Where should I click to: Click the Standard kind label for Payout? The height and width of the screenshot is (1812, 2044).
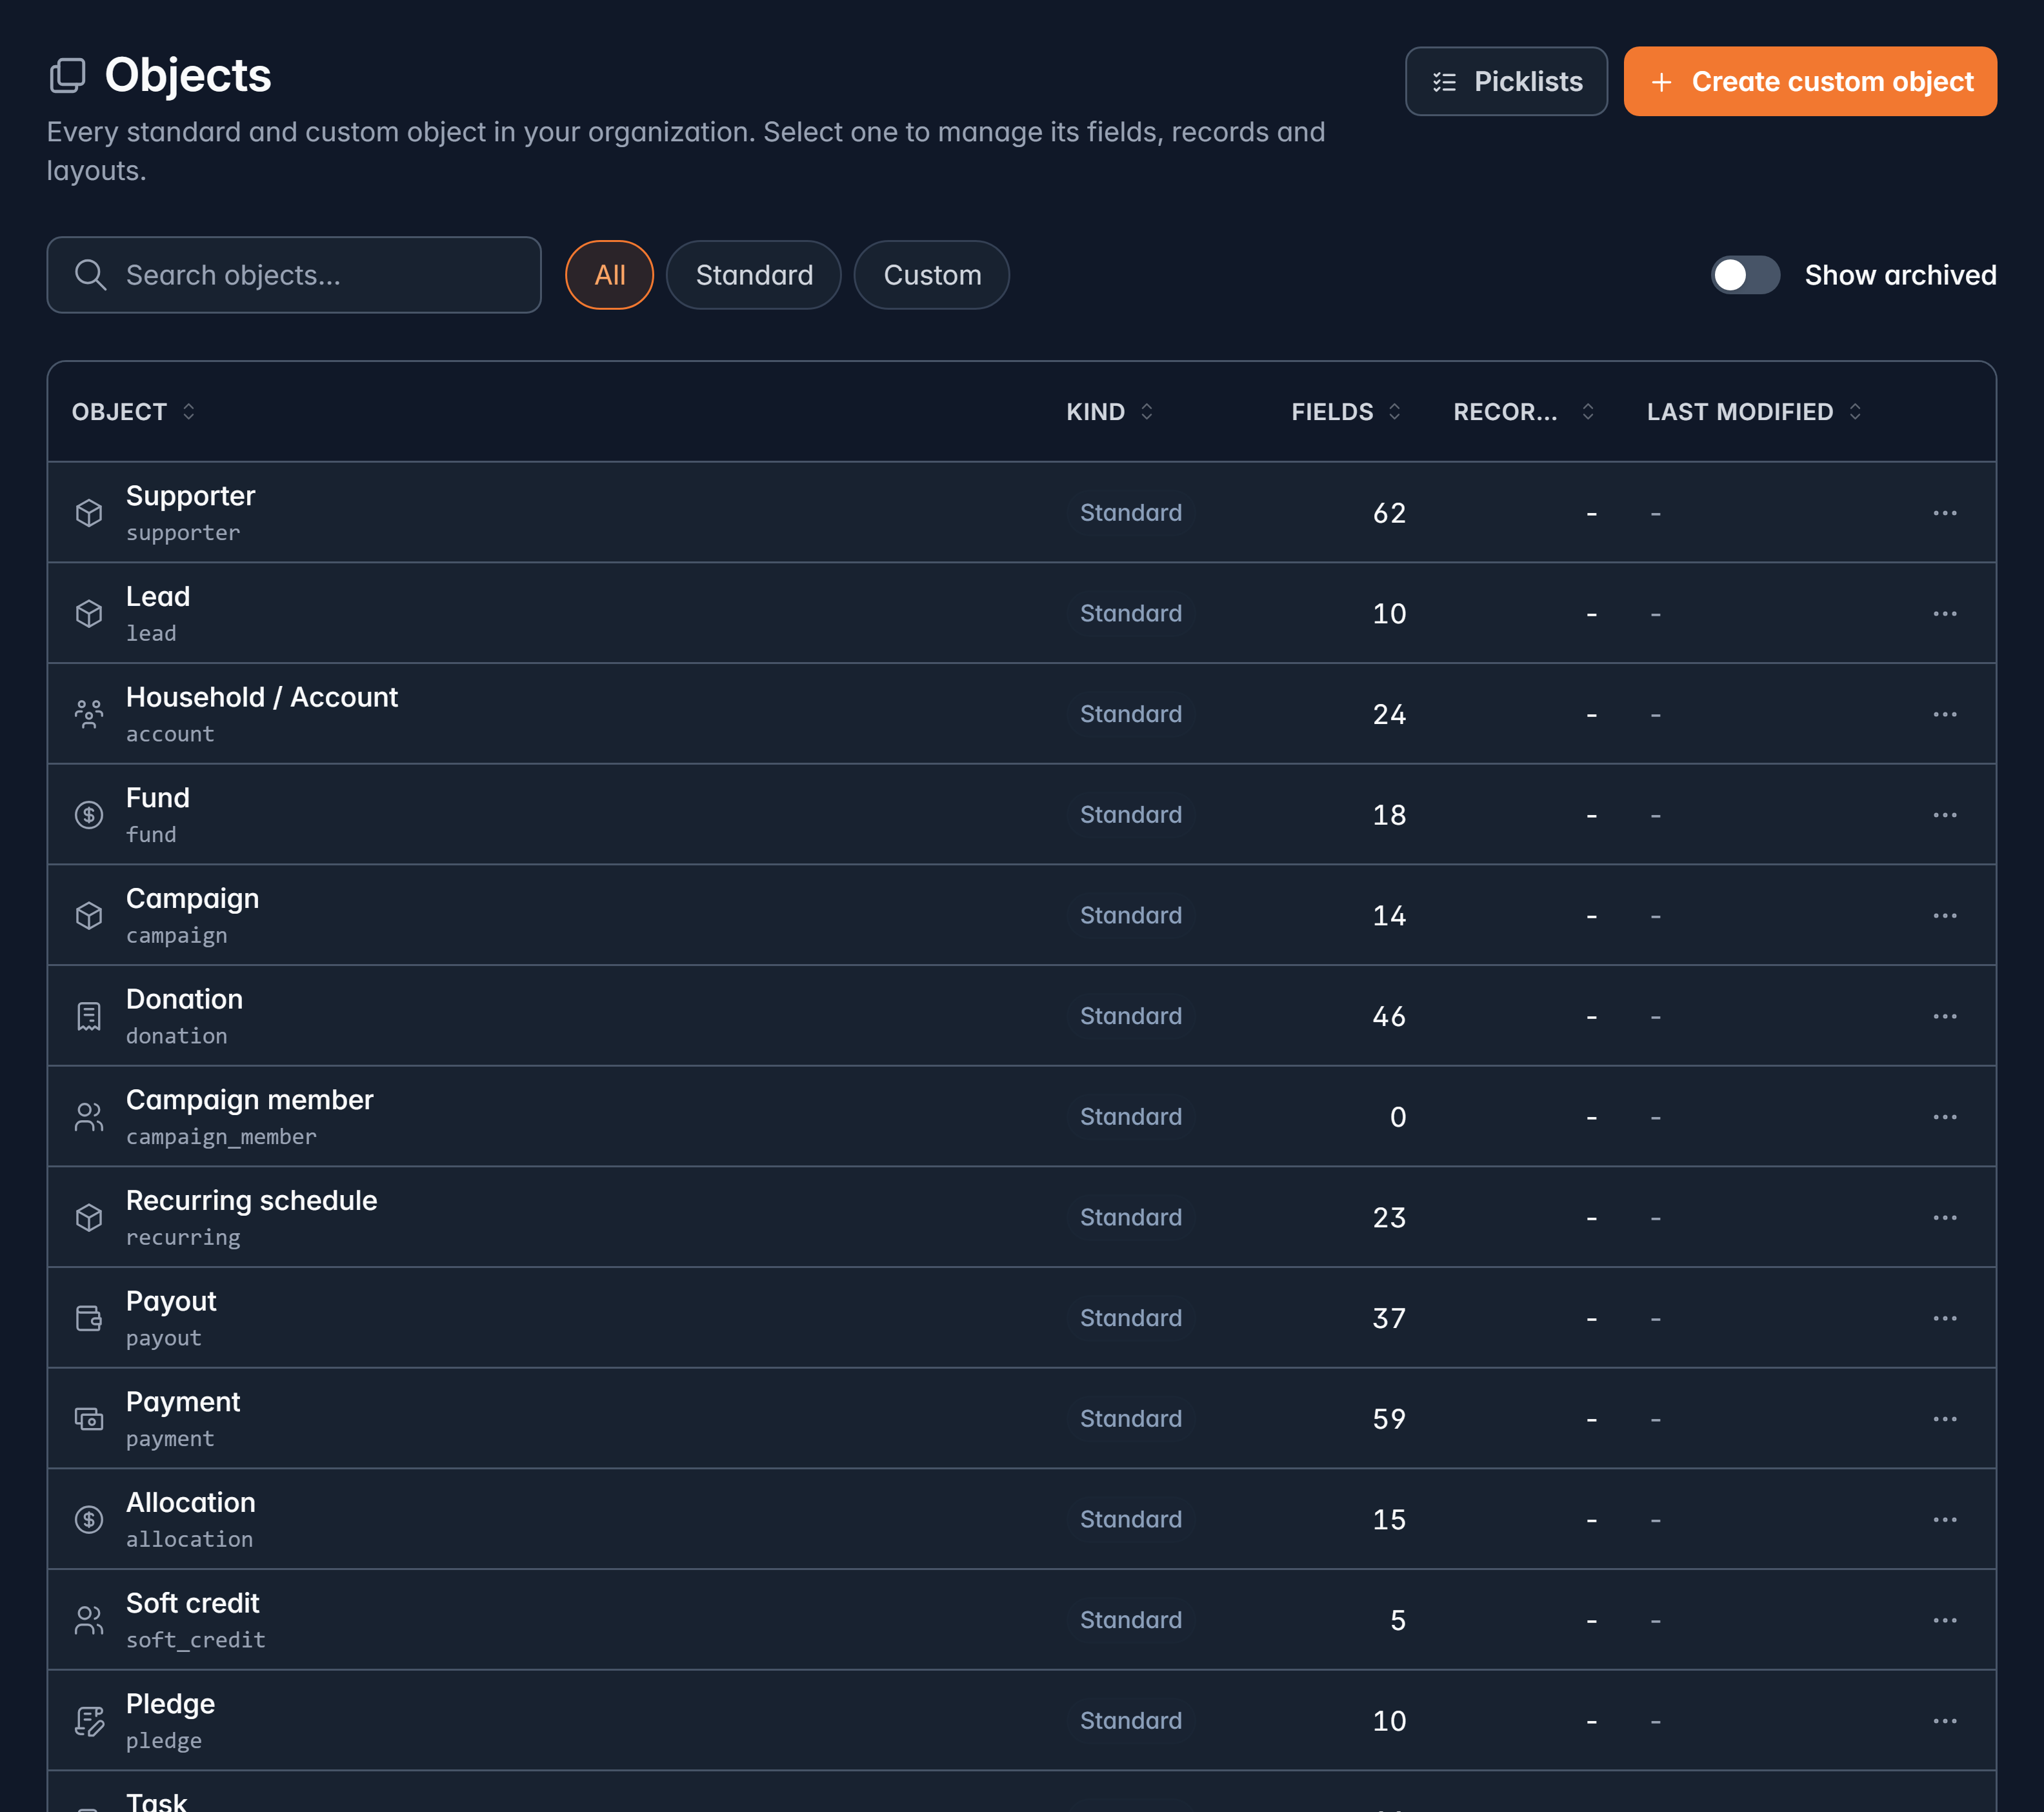point(1131,1318)
